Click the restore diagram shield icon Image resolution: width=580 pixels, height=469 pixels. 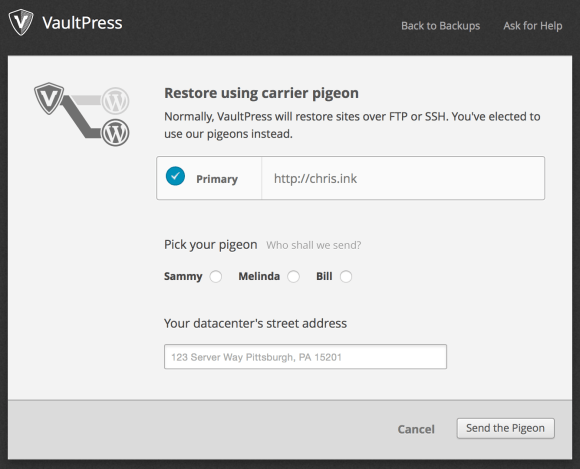point(49,98)
